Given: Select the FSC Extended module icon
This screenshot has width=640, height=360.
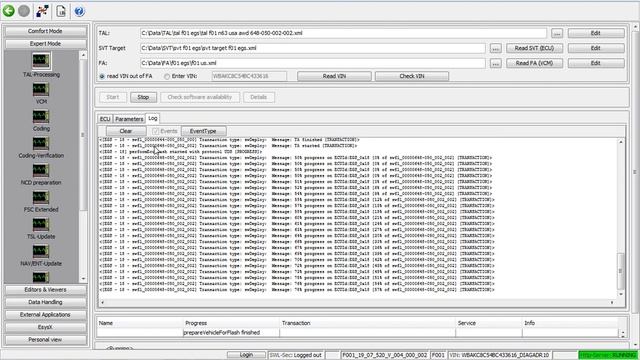Looking at the screenshot, I should coord(41,197).
